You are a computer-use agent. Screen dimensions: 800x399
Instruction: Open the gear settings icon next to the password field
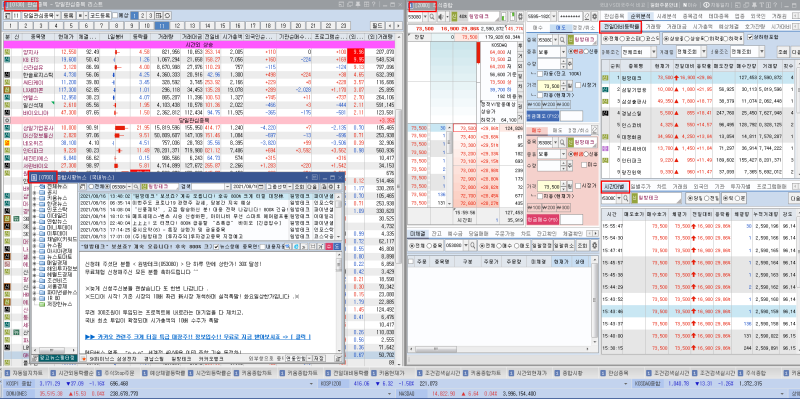(594, 16)
